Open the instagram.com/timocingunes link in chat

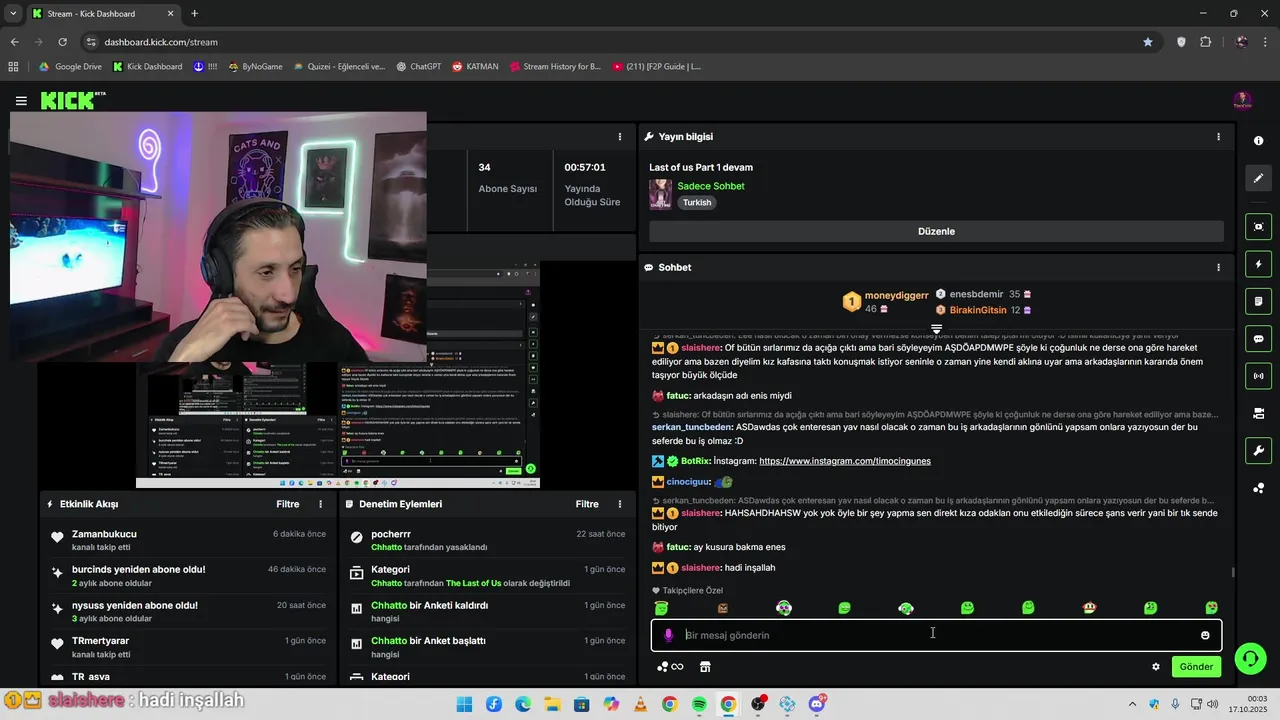coord(845,461)
